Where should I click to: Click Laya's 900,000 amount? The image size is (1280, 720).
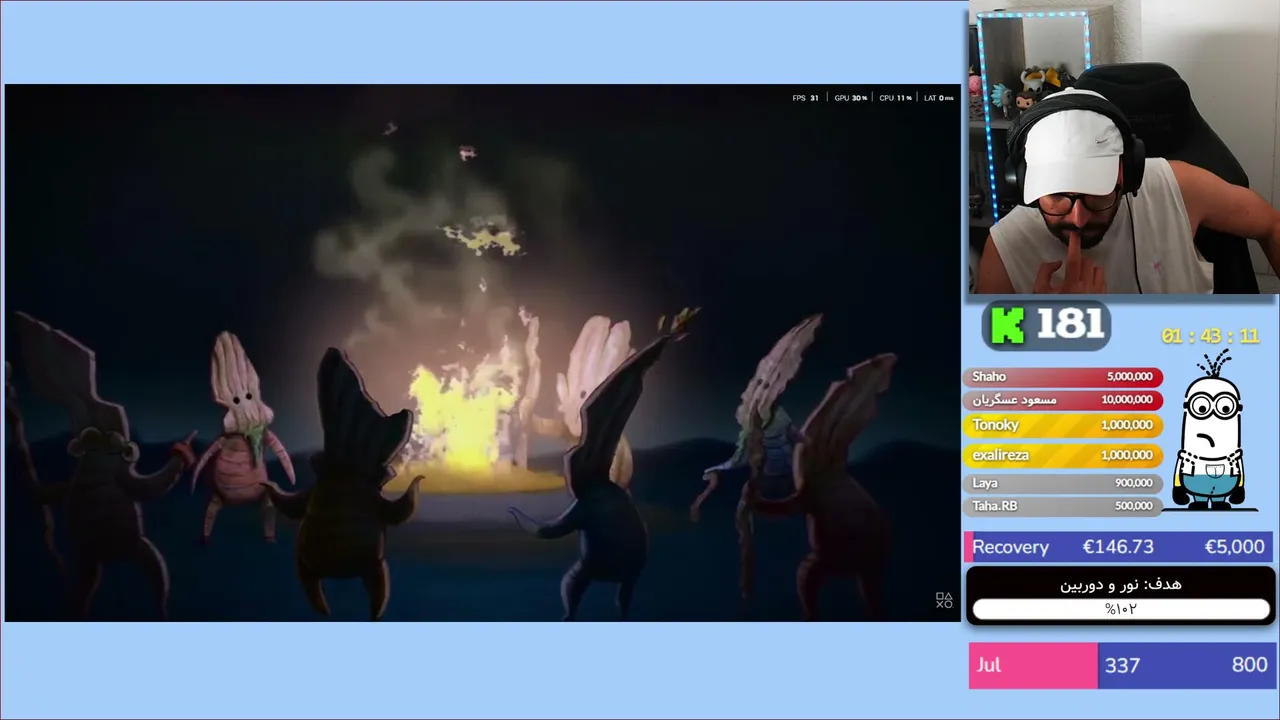pos(1134,483)
